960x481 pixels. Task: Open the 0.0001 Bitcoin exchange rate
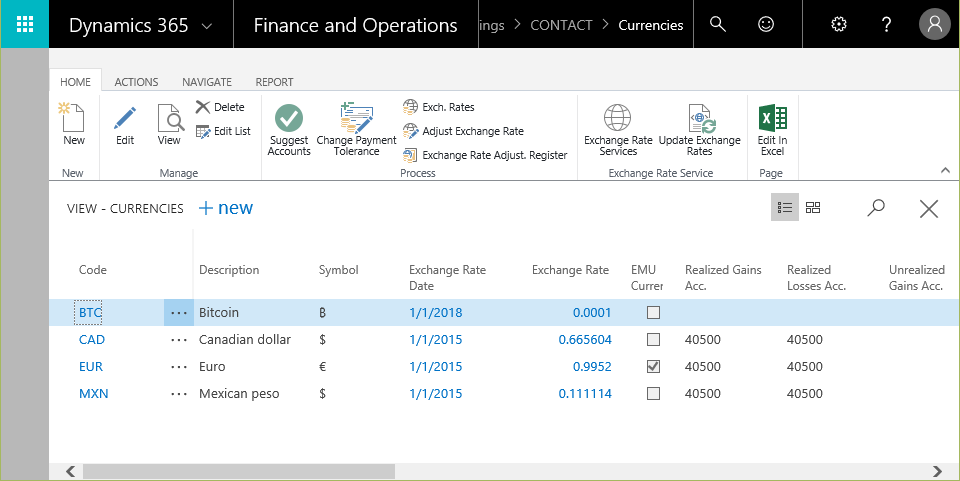pyautogui.click(x=592, y=313)
